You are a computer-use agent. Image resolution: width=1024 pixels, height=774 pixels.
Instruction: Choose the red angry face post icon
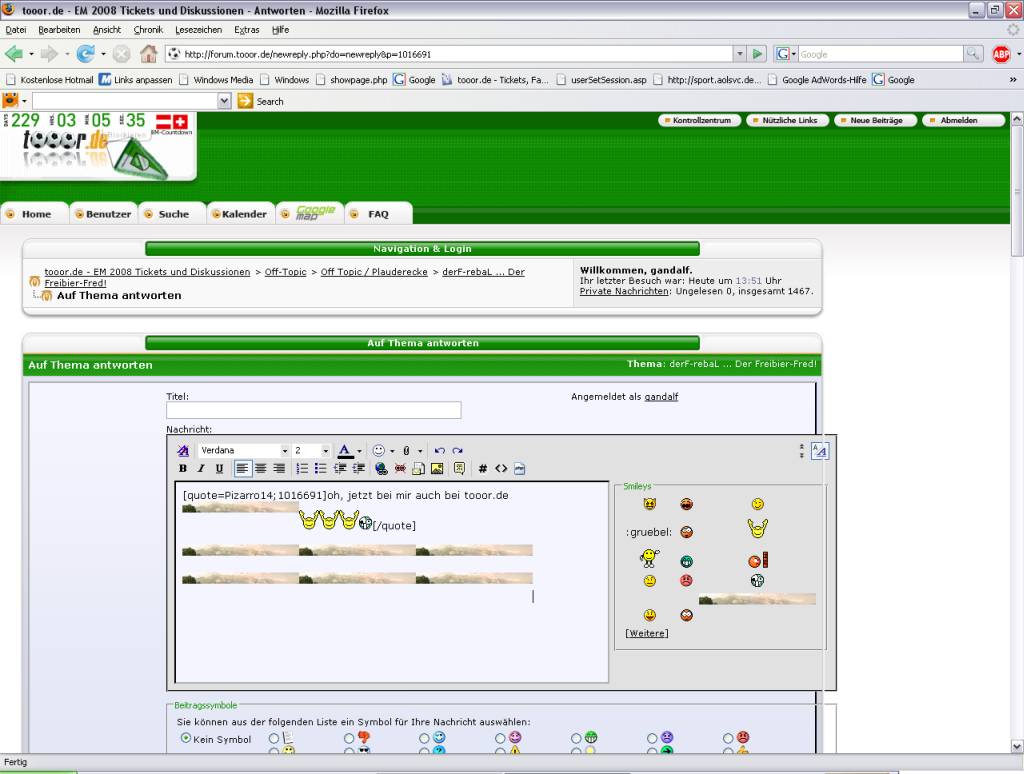(729, 739)
